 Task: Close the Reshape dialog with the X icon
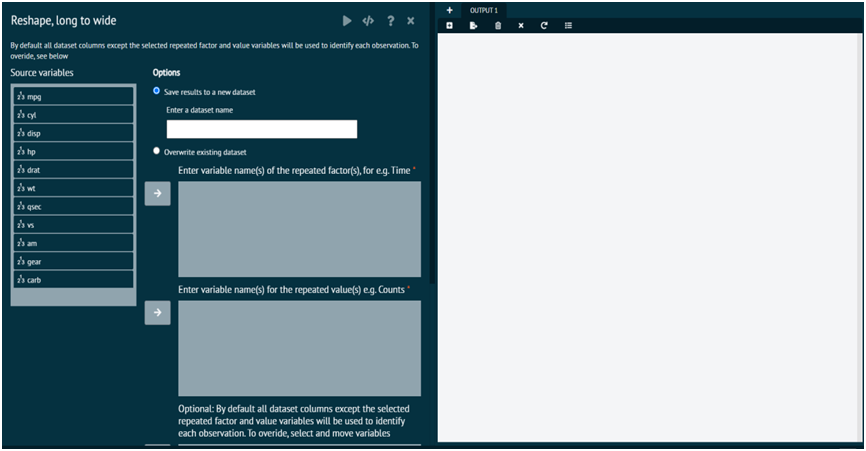[411, 20]
